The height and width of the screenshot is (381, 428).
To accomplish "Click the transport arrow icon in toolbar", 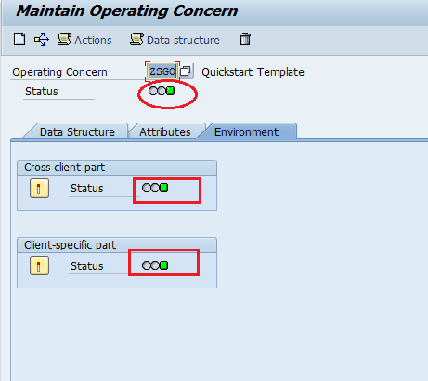I will 41,40.
